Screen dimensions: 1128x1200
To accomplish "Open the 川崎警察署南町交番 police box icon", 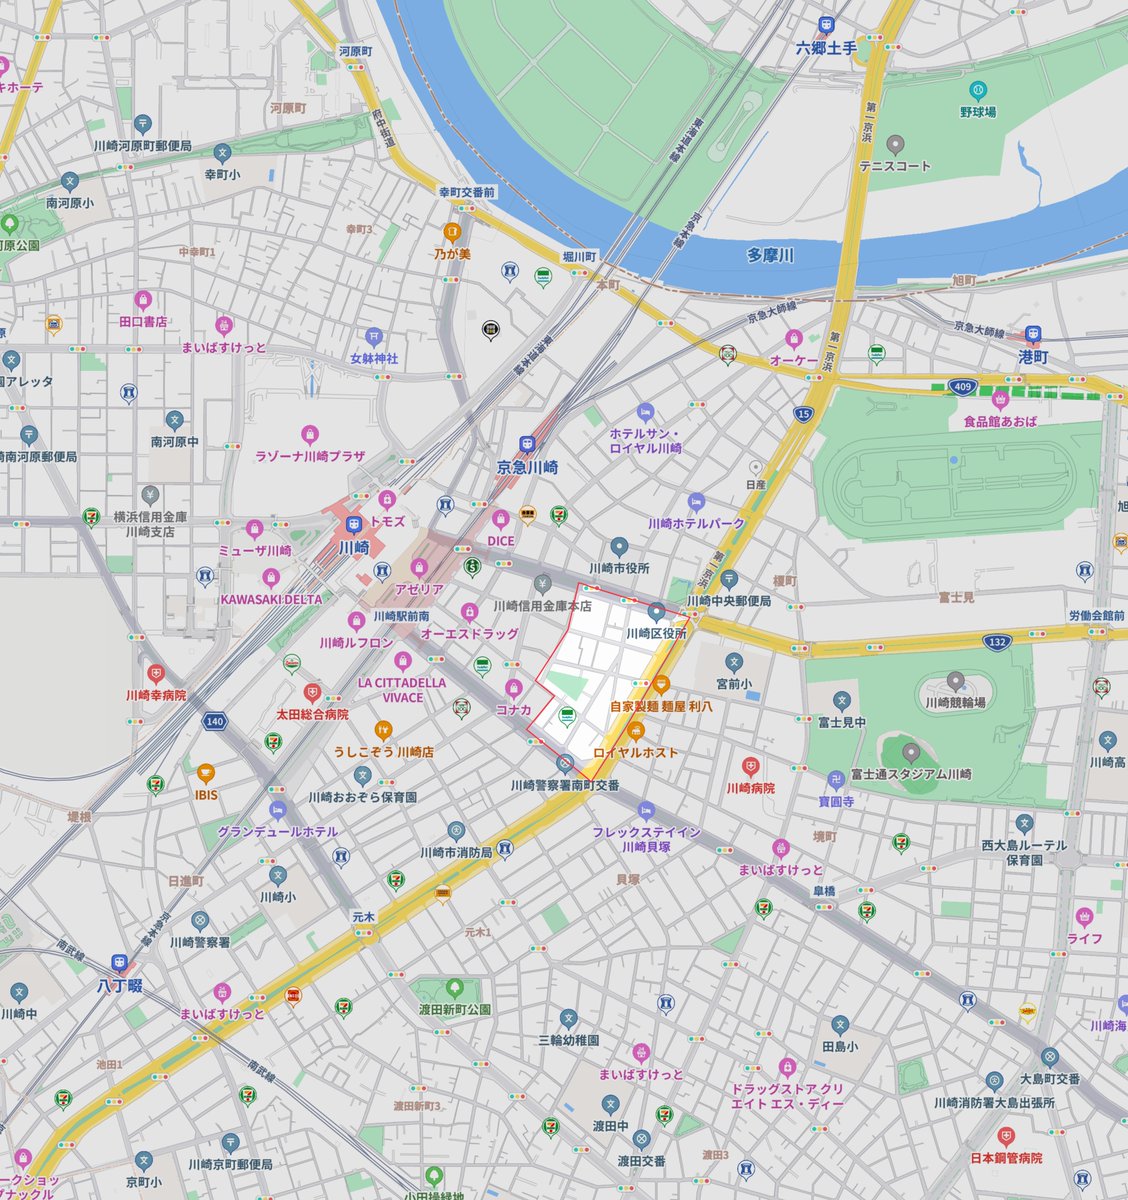I will click(x=565, y=764).
